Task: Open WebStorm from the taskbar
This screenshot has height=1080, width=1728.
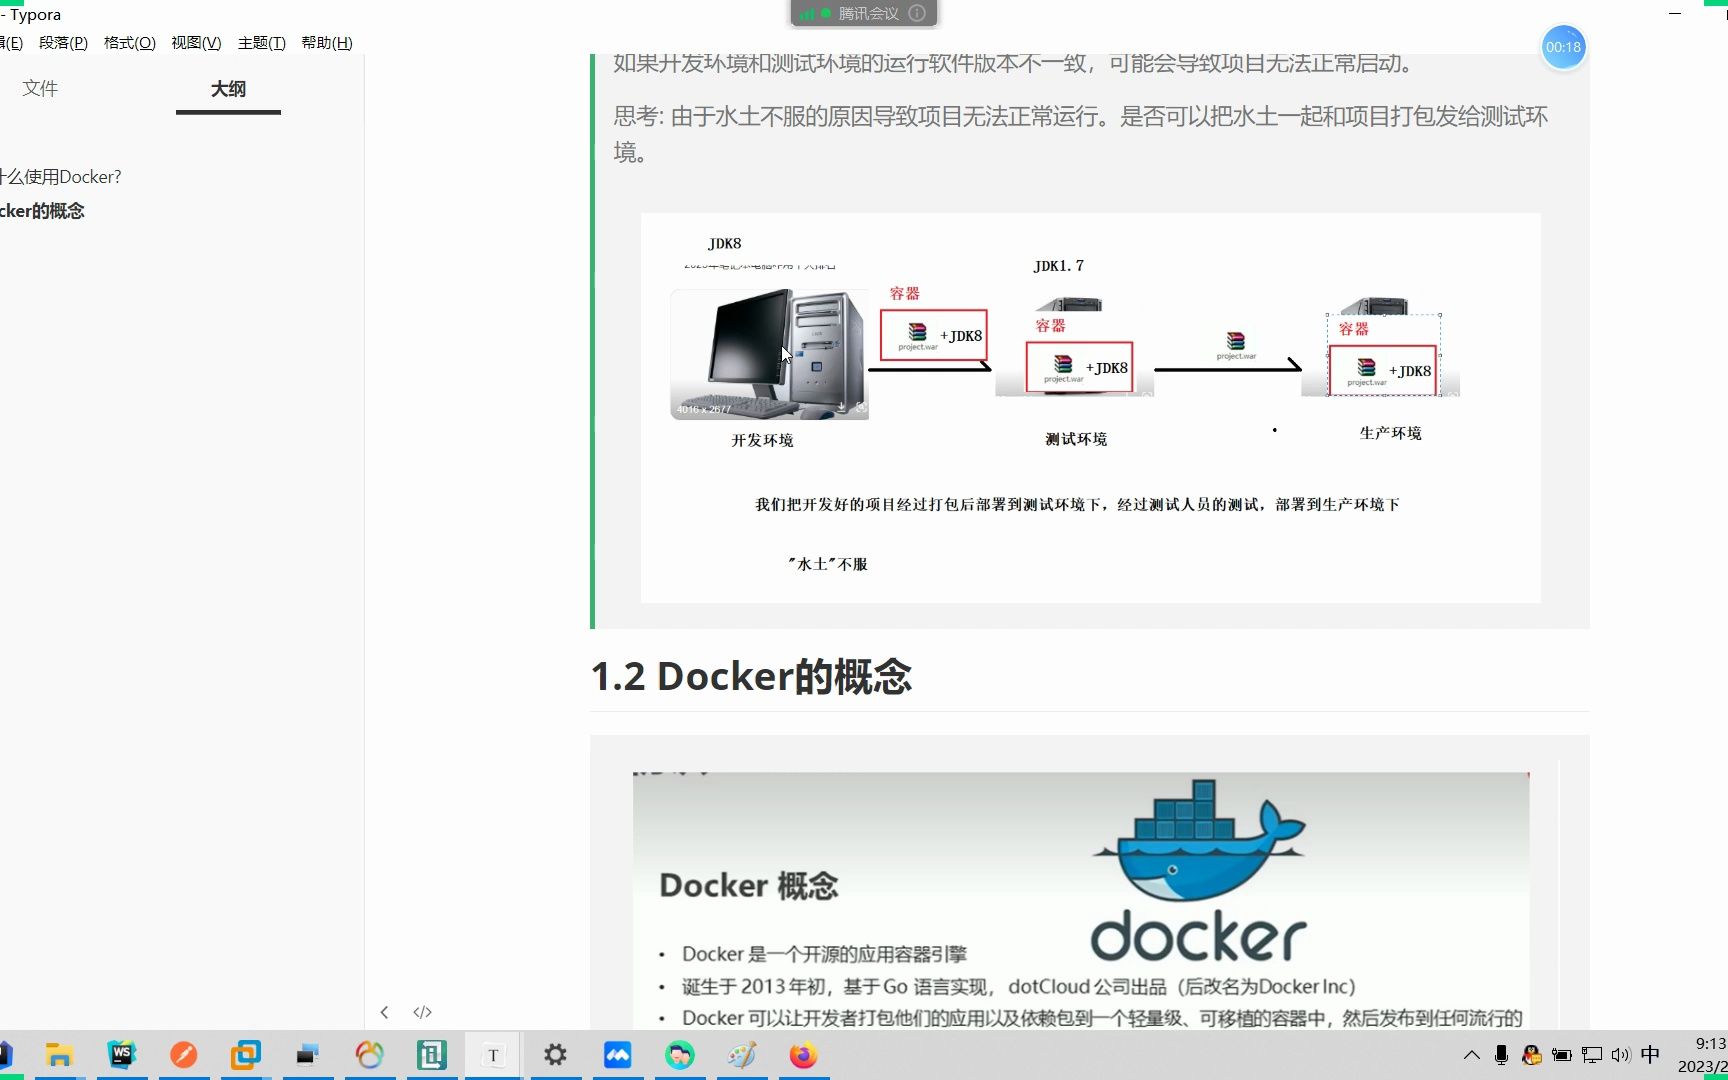Action: pyautogui.click(x=121, y=1055)
